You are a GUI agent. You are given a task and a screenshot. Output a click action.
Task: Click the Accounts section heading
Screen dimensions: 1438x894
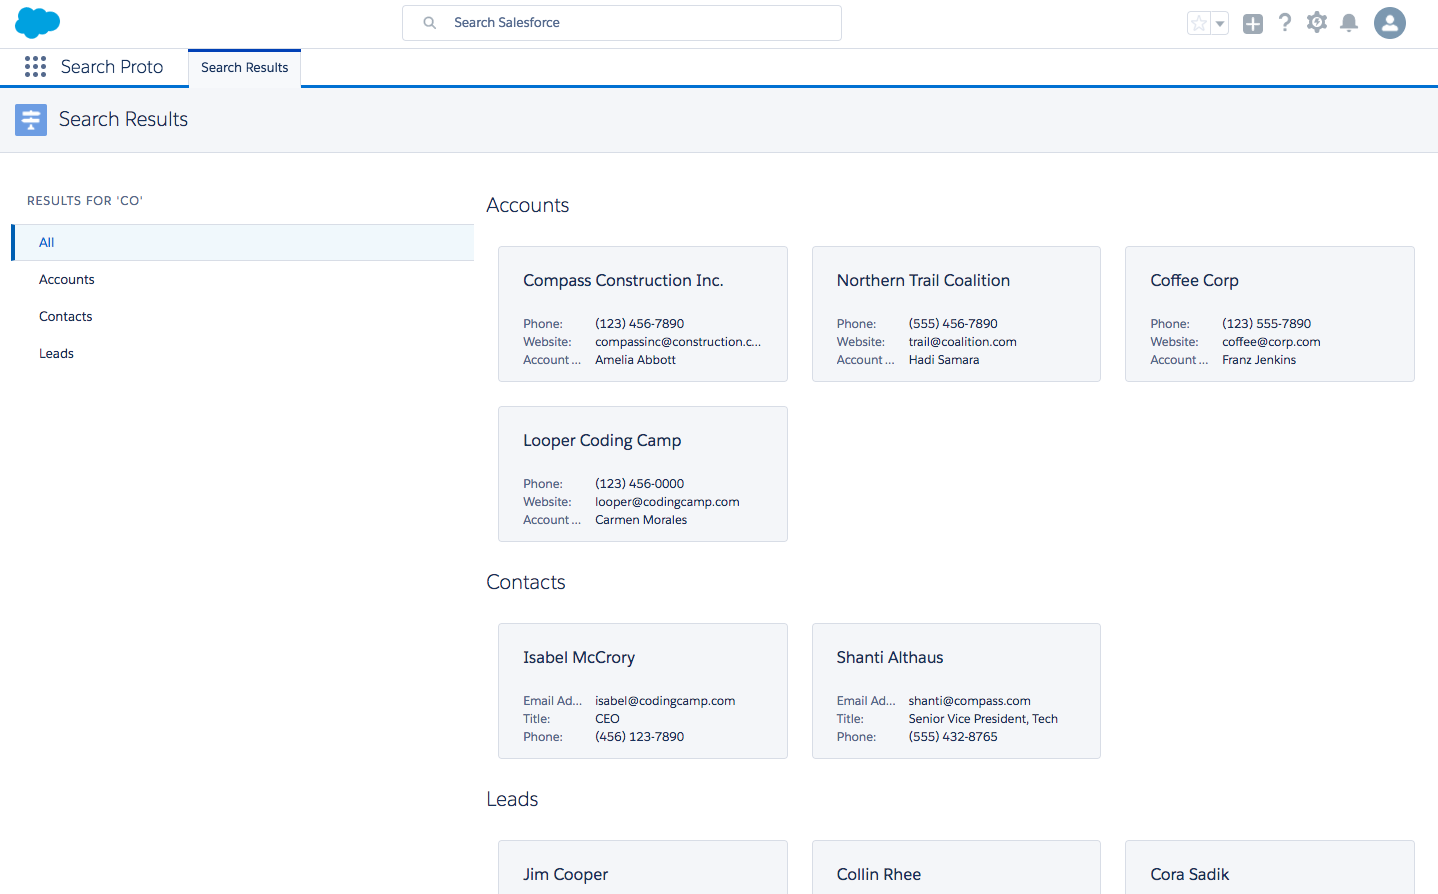pos(527,205)
